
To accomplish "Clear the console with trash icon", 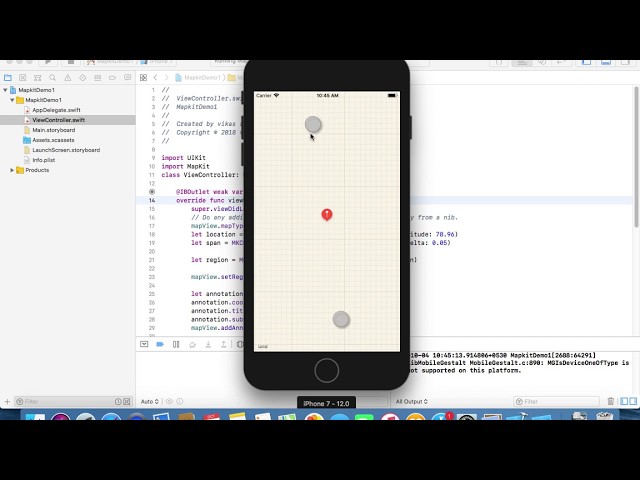I will pos(611,402).
